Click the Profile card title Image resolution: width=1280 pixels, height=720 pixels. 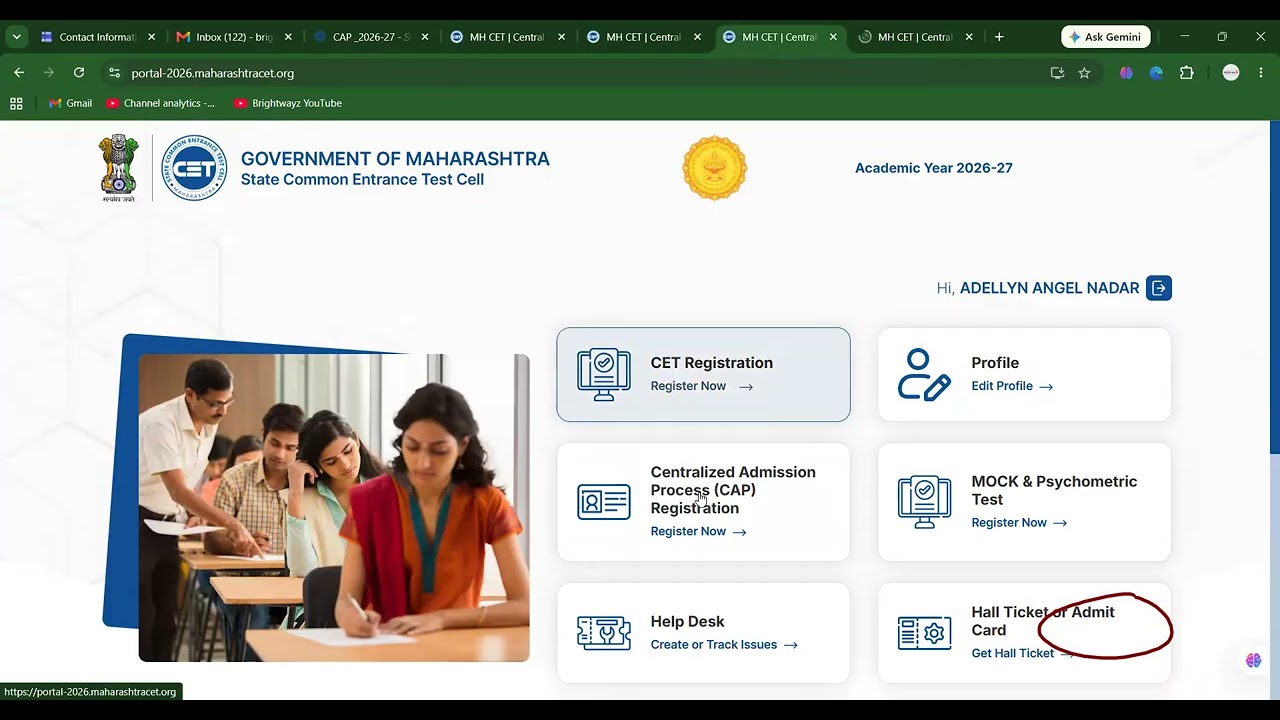995,363
